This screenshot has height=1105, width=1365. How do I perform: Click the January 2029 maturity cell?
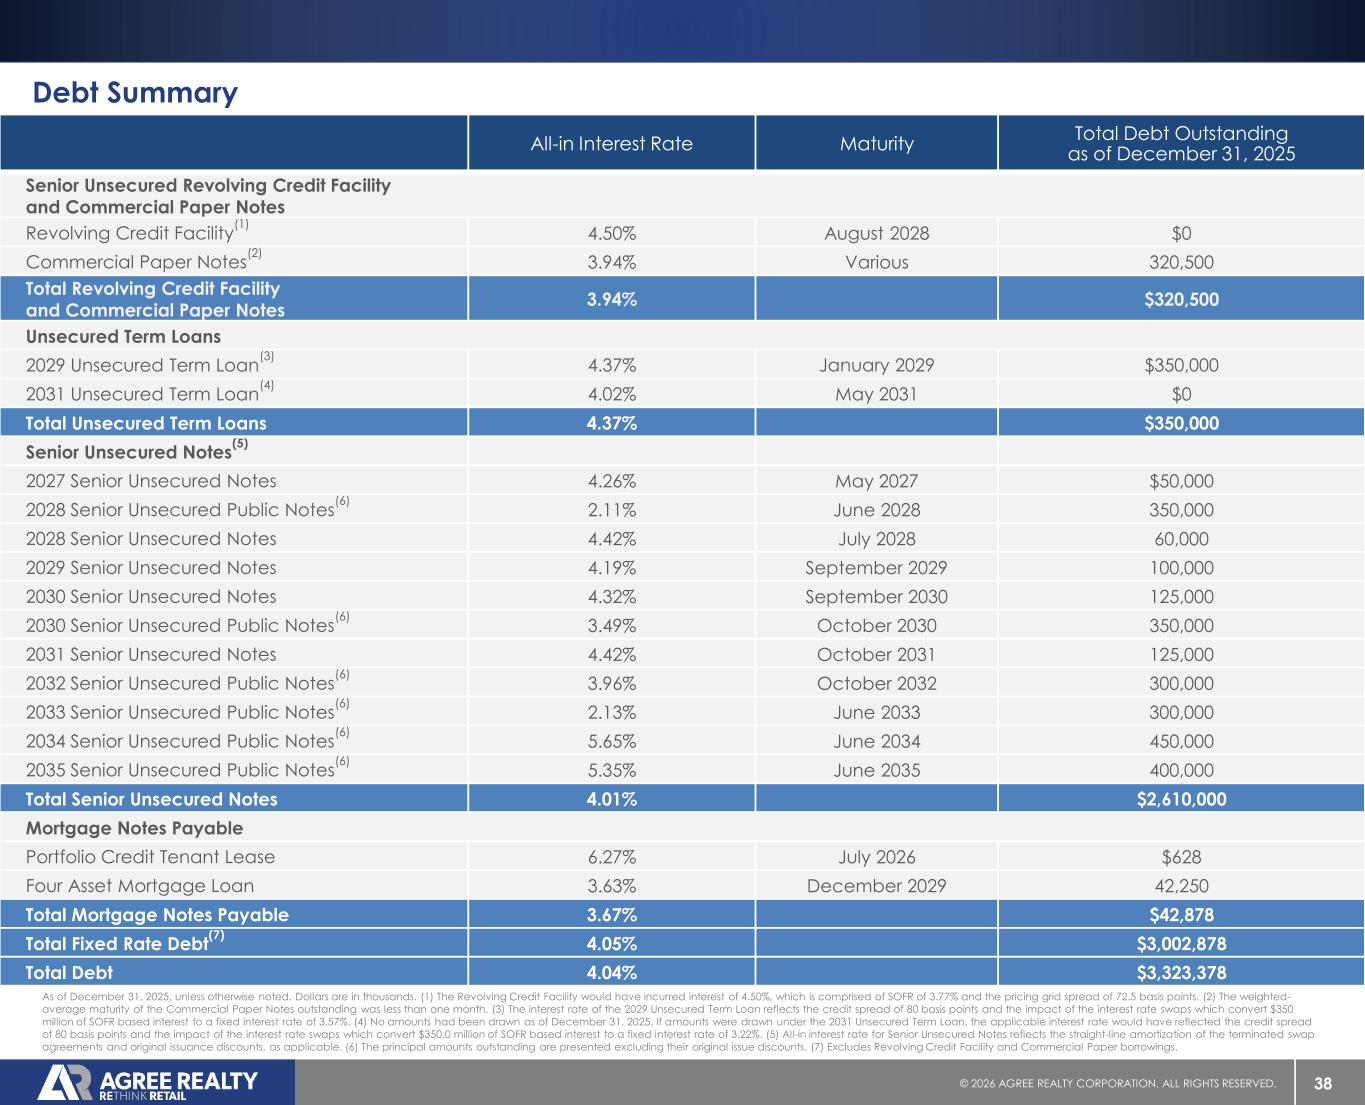pyautogui.click(x=876, y=366)
